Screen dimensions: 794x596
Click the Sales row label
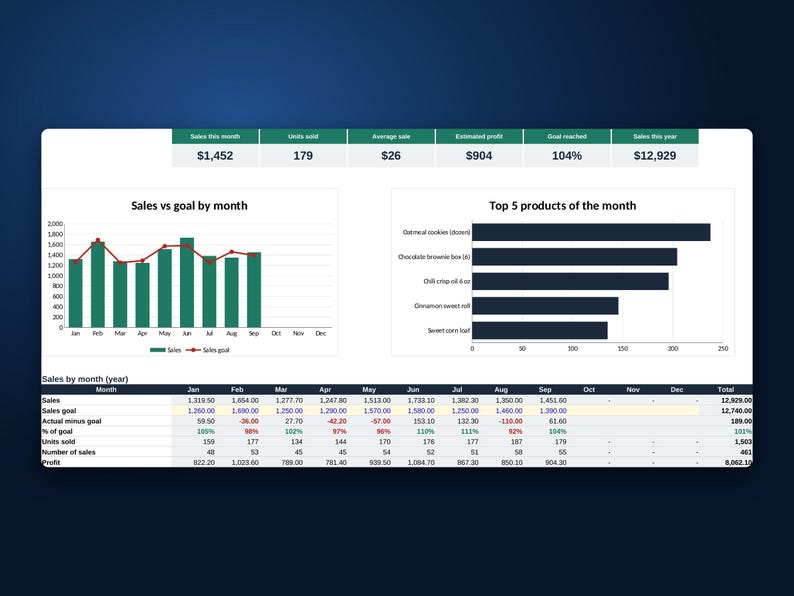51,400
